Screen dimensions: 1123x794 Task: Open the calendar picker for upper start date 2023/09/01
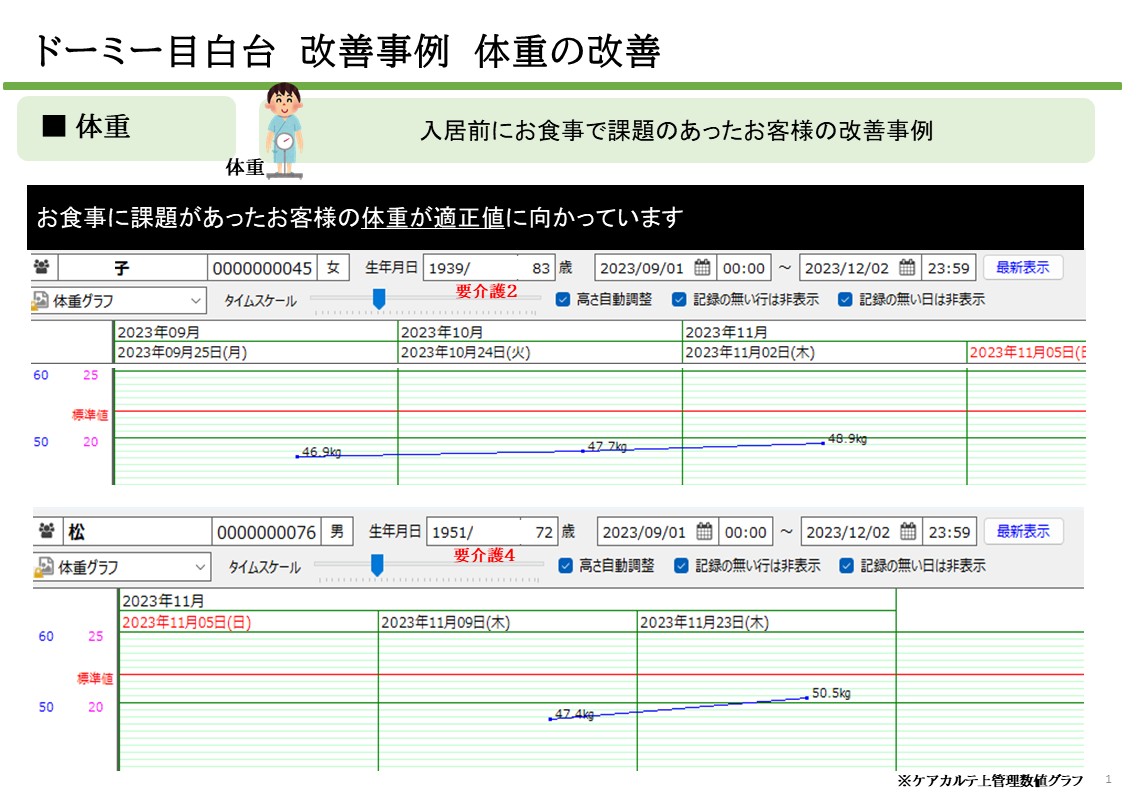click(x=703, y=268)
